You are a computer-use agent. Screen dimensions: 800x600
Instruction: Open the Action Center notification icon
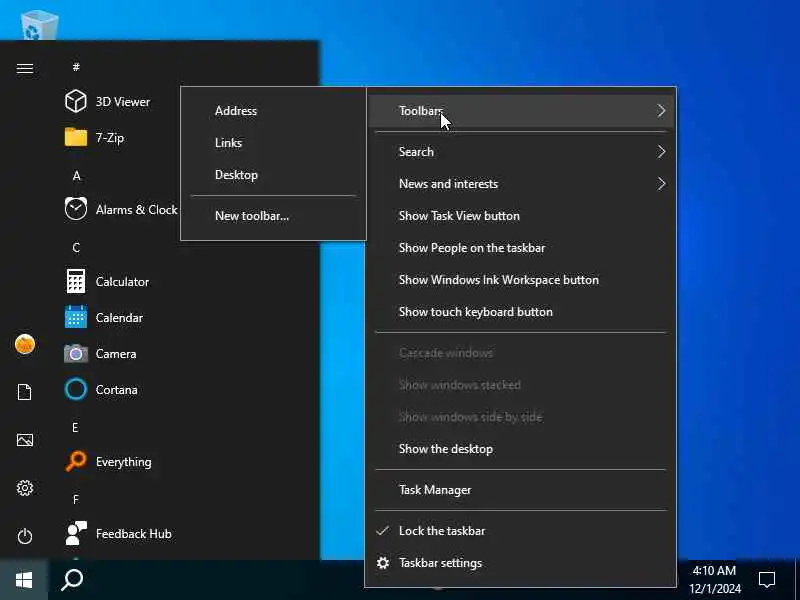tap(766, 580)
